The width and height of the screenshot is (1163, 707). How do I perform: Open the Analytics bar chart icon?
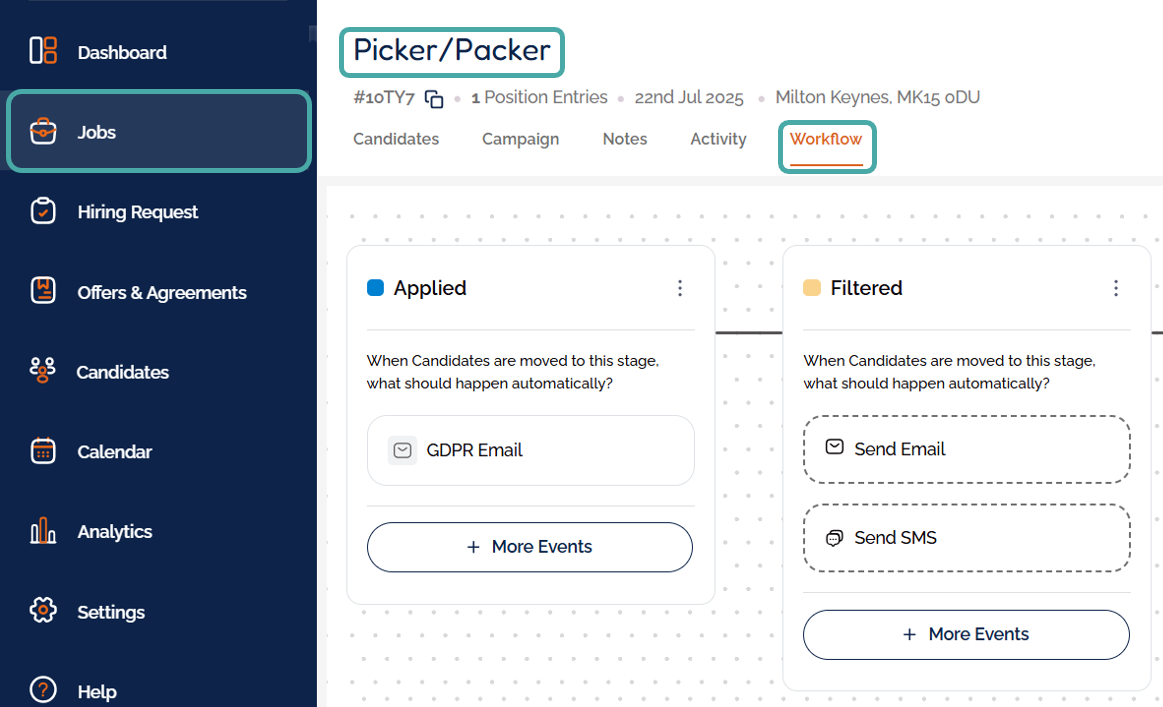click(x=43, y=531)
